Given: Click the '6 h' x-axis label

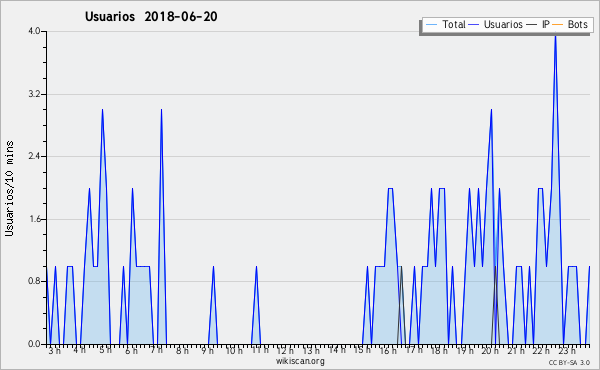Looking at the screenshot, I should coord(131,351).
